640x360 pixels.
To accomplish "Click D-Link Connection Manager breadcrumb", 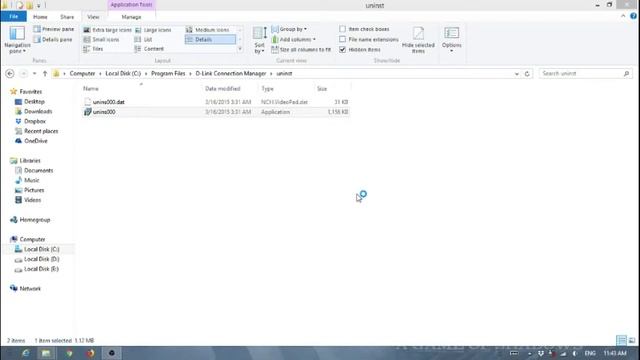I will (231, 73).
